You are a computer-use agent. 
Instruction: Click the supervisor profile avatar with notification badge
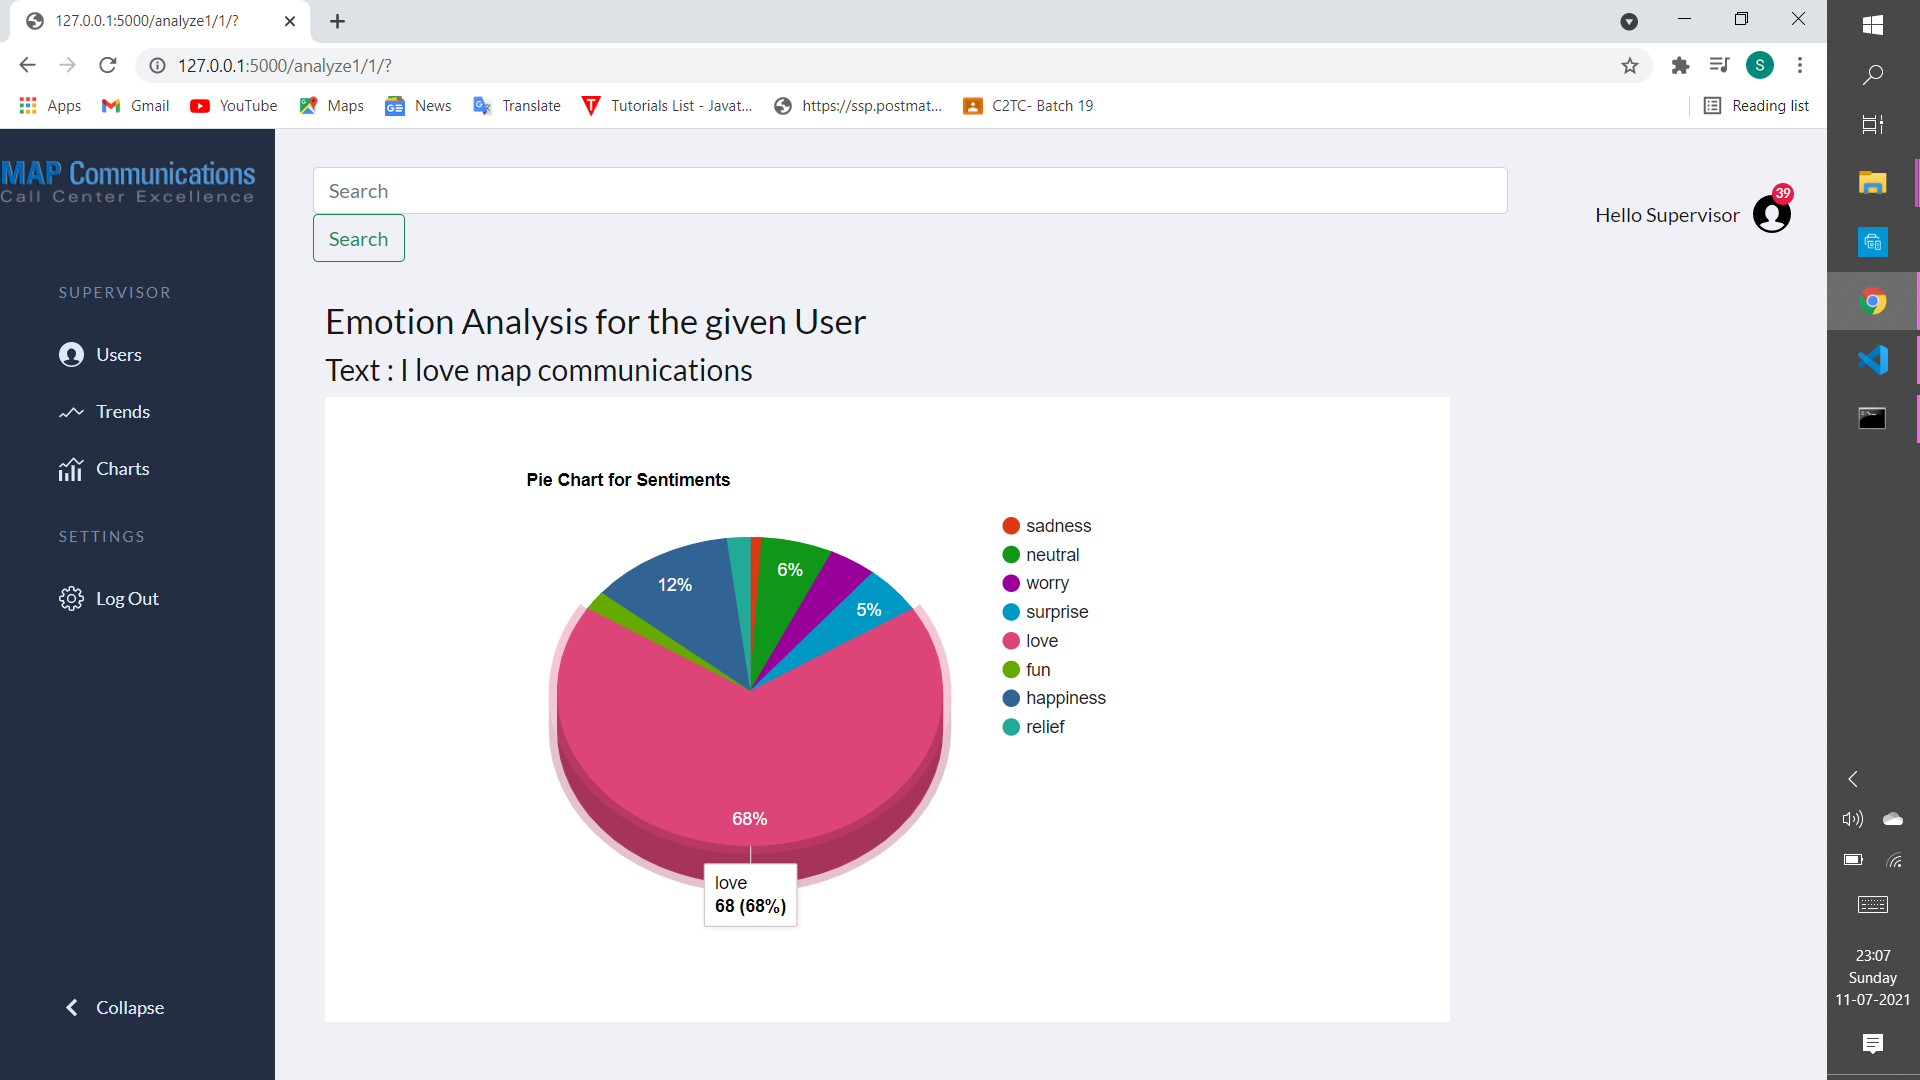1771,213
